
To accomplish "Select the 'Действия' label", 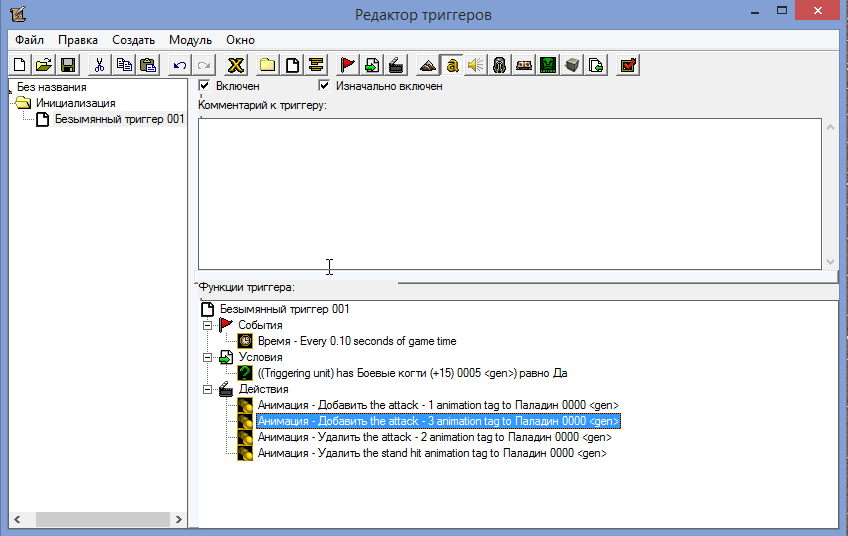I will [263, 389].
